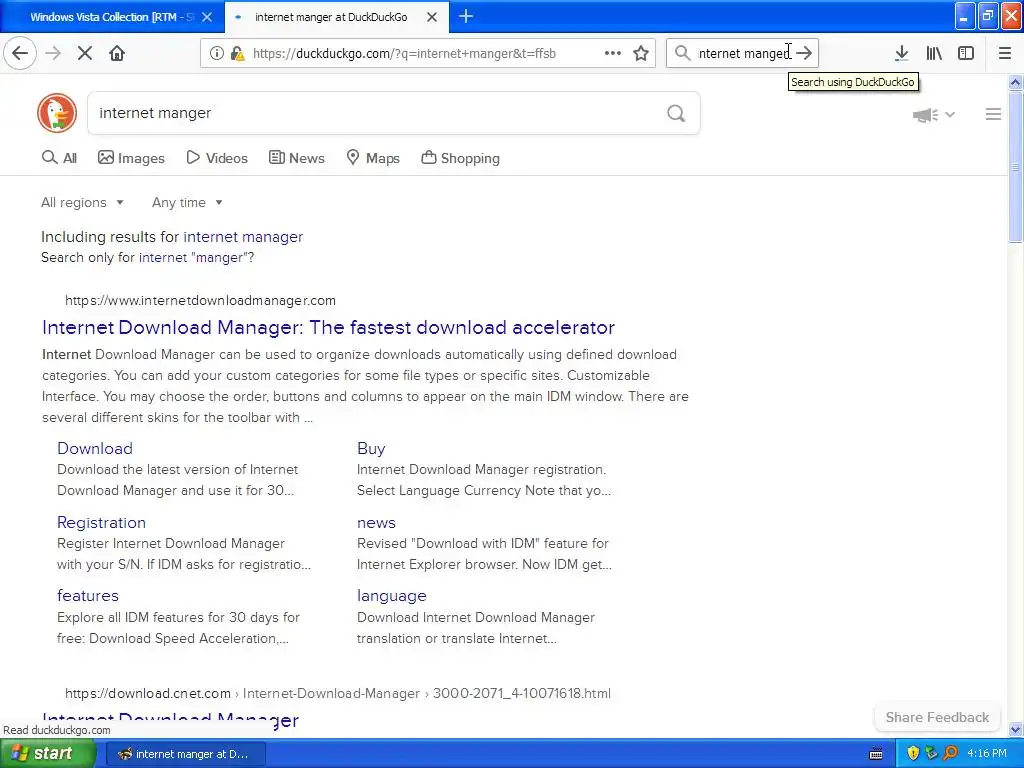
Task: Open the Registration sitelink
Action: tap(101, 522)
